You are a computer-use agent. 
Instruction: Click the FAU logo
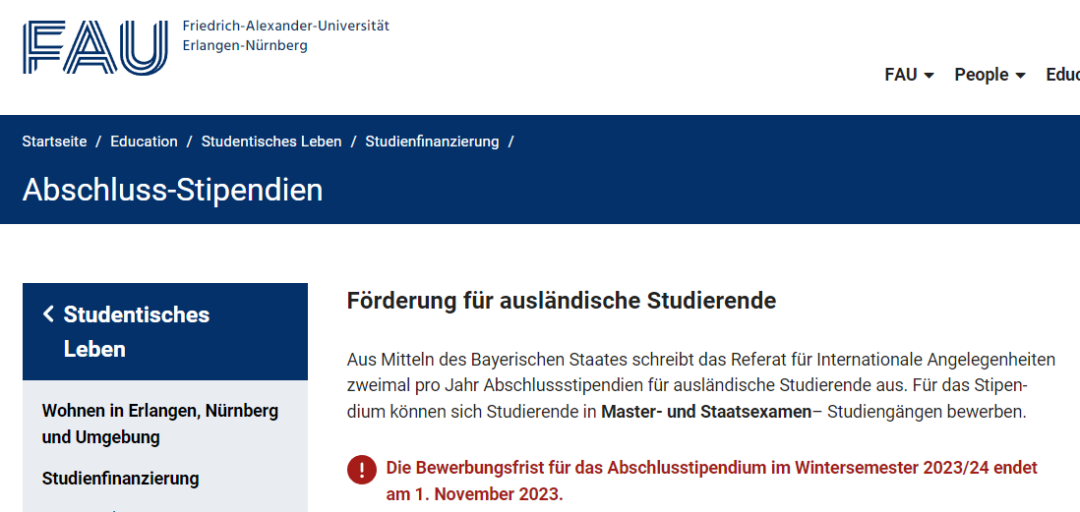click(95, 47)
